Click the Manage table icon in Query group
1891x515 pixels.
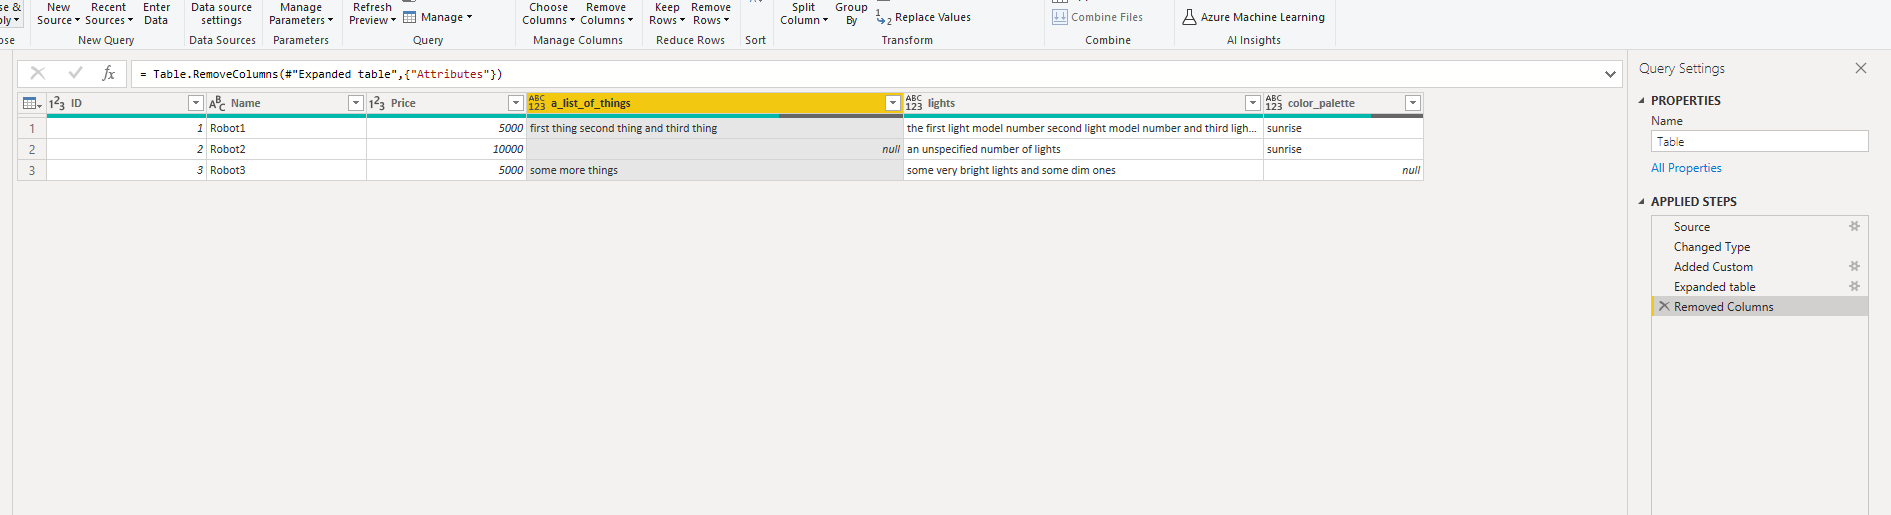pos(410,17)
